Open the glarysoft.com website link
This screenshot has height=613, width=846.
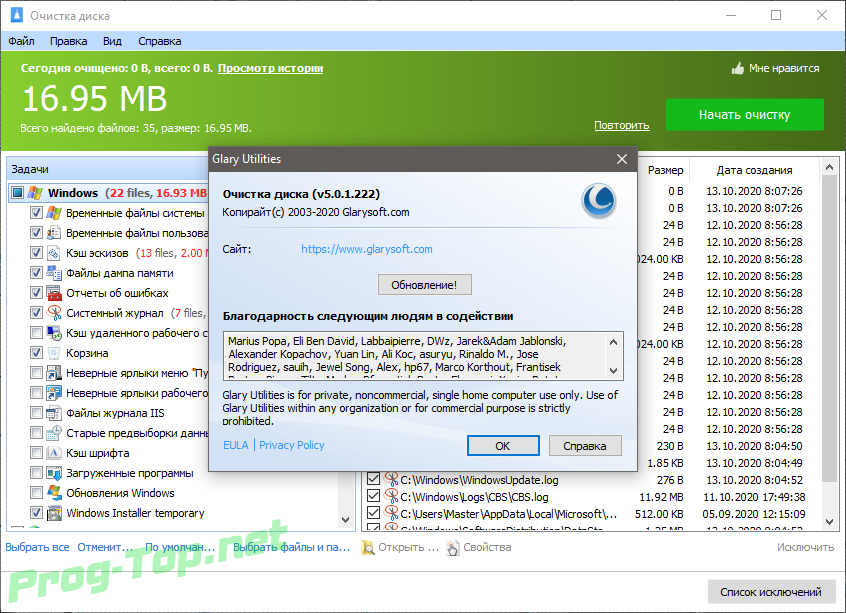click(367, 249)
